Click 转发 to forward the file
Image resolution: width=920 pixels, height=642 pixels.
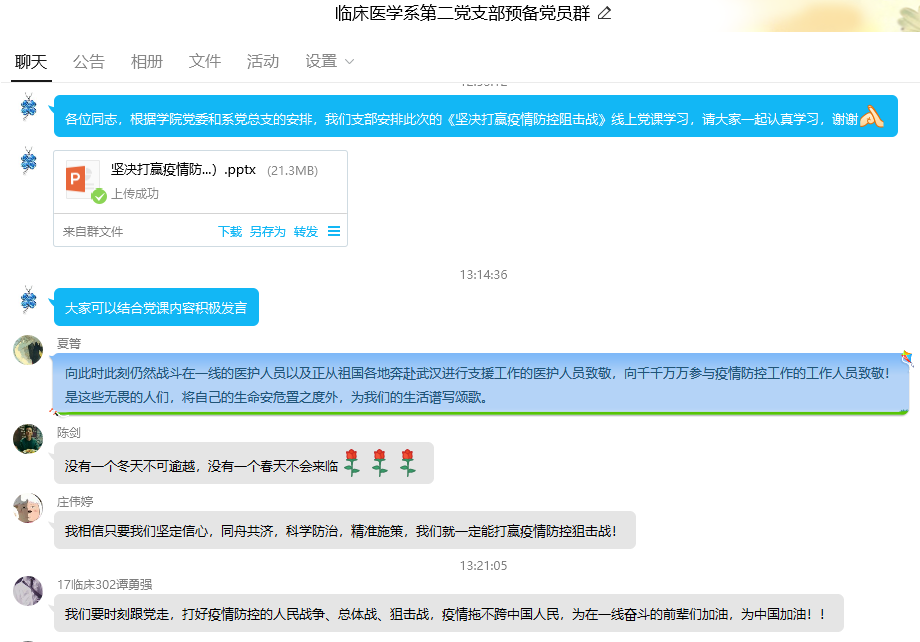[x=305, y=231]
